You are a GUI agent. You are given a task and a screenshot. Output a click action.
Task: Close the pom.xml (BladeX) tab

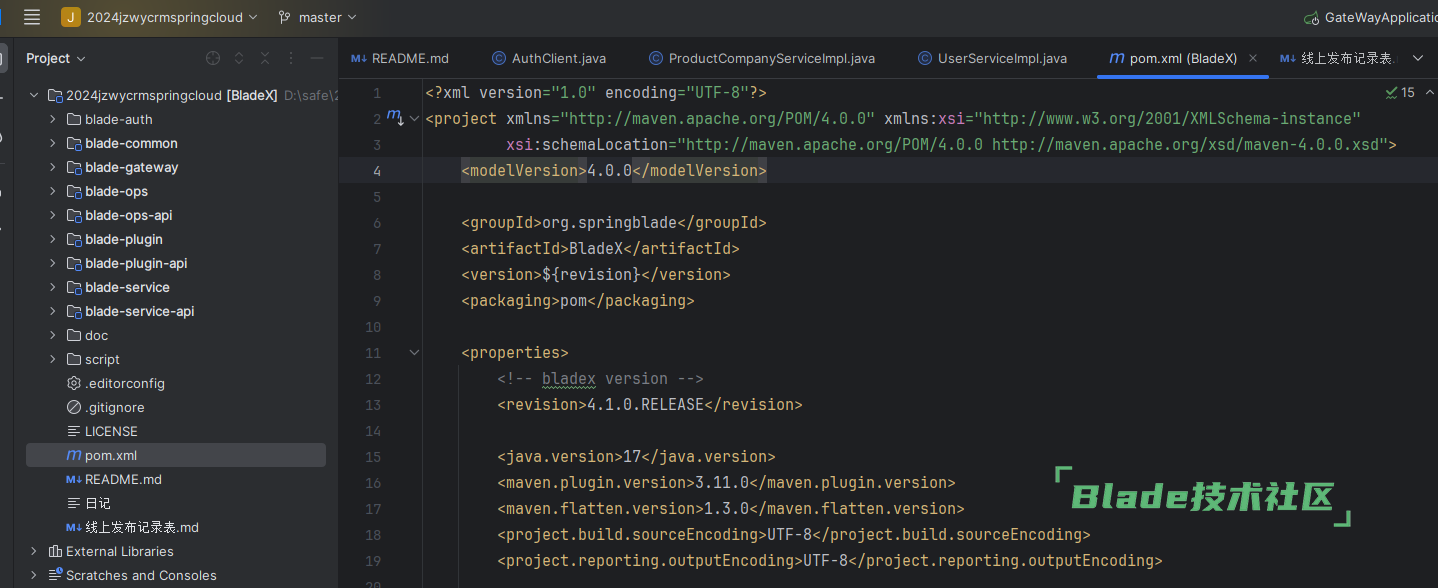click(1253, 58)
